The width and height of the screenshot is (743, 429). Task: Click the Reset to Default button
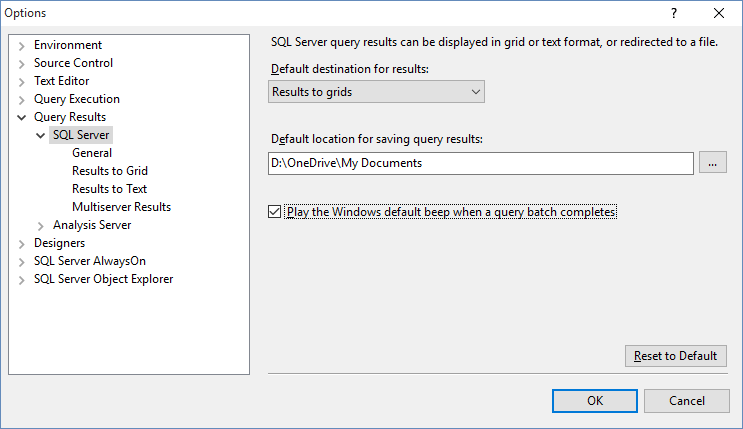pos(675,356)
